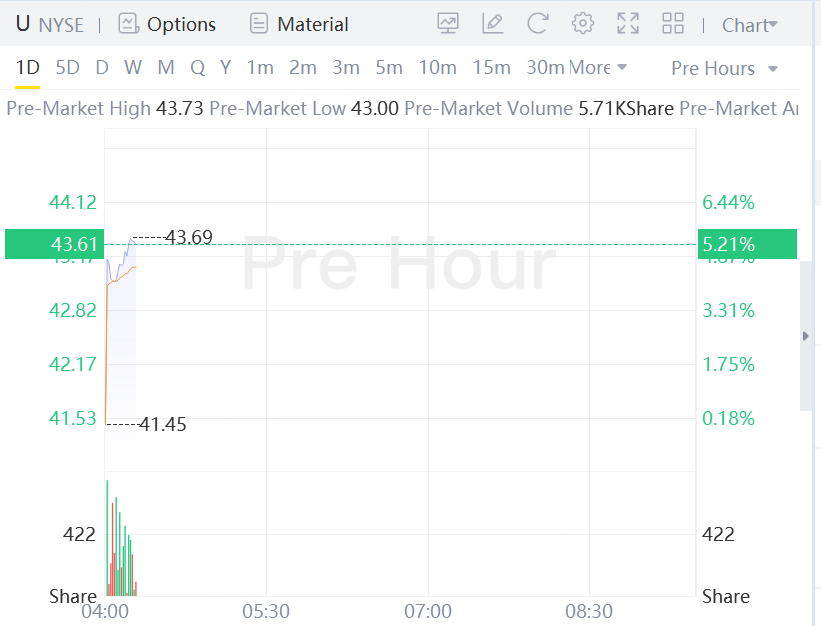The width and height of the screenshot is (821, 626).
Task: Expand the right side panel arrow
Action: 806,336
